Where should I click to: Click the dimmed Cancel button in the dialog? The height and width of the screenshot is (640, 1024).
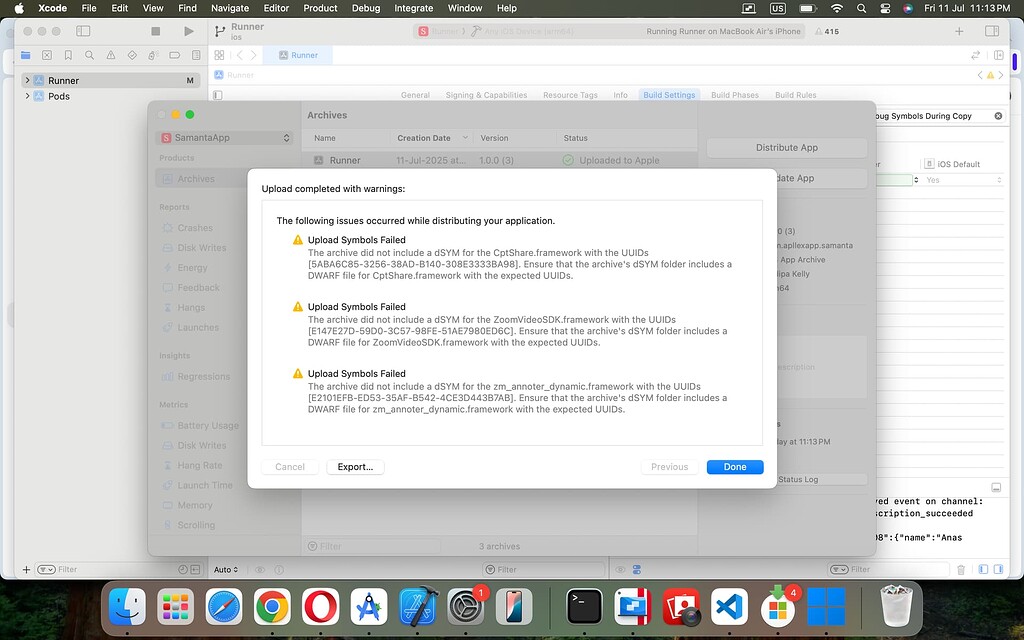pyautogui.click(x=290, y=467)
